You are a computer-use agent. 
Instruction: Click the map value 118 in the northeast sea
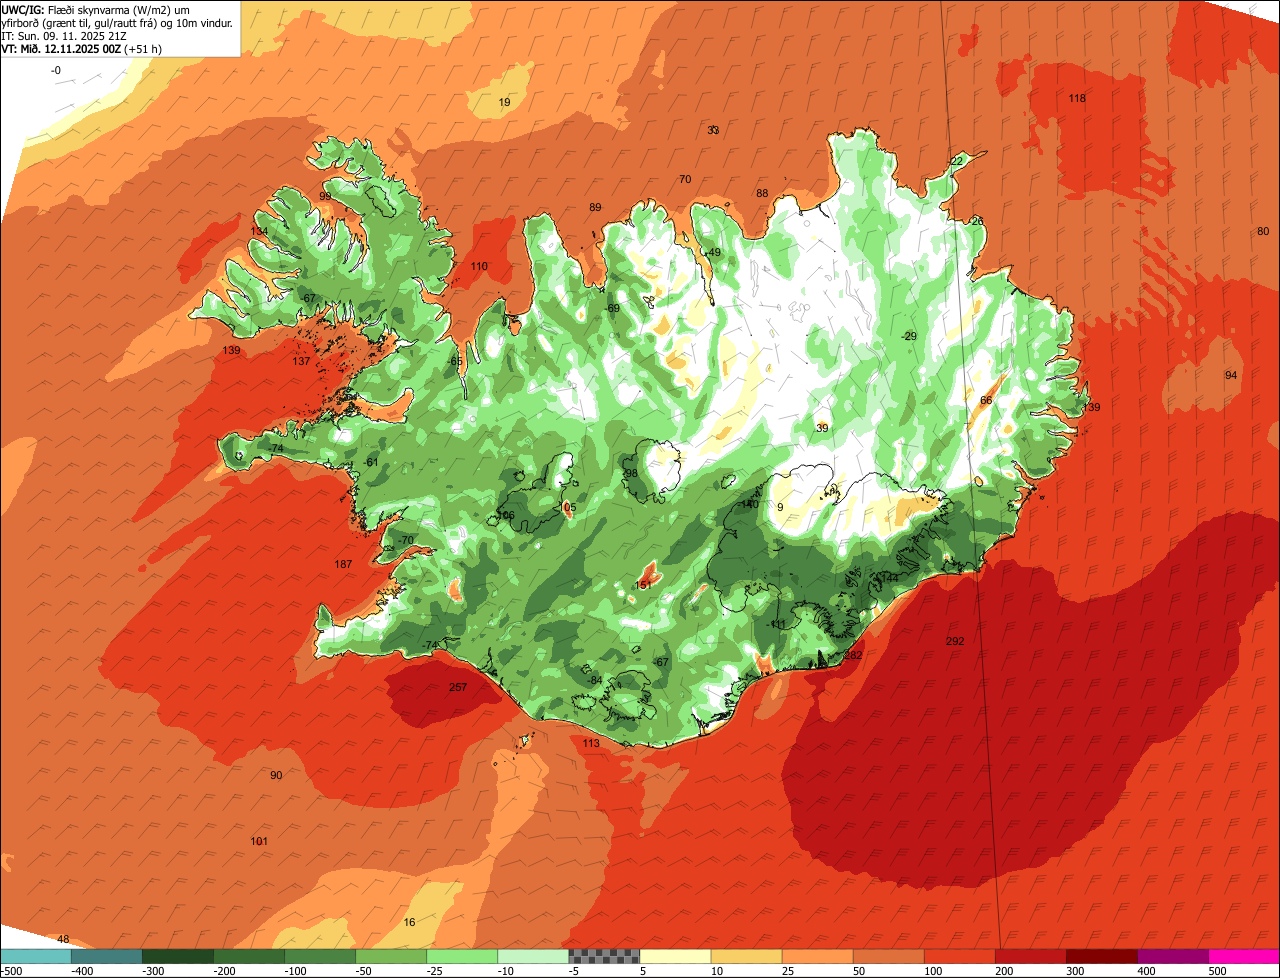click(x=1077, y=98)
